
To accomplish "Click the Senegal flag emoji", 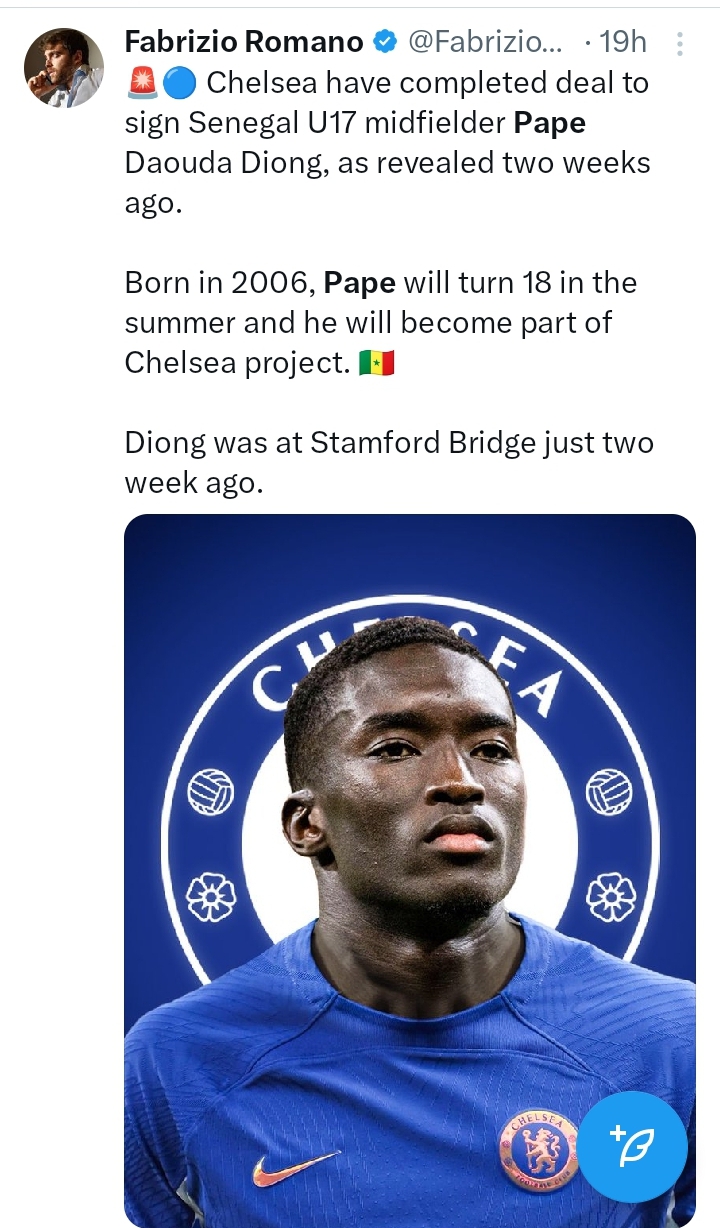I will pyautogui.click(x=377, y=363).
